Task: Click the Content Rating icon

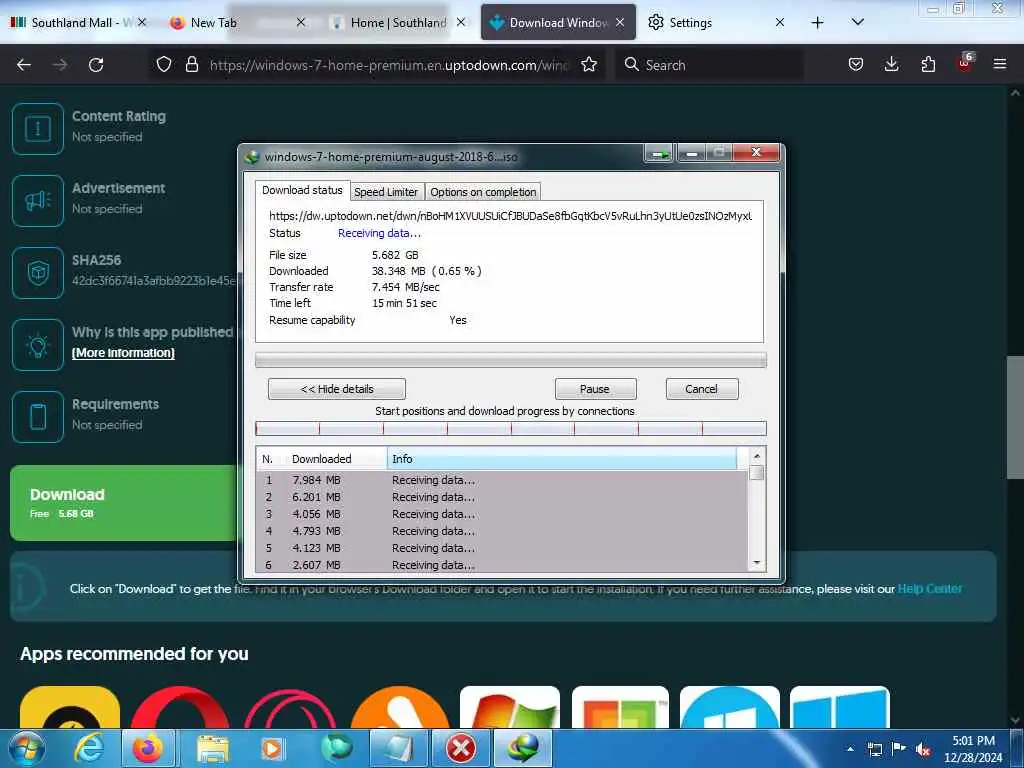Action: pos(38,128)
